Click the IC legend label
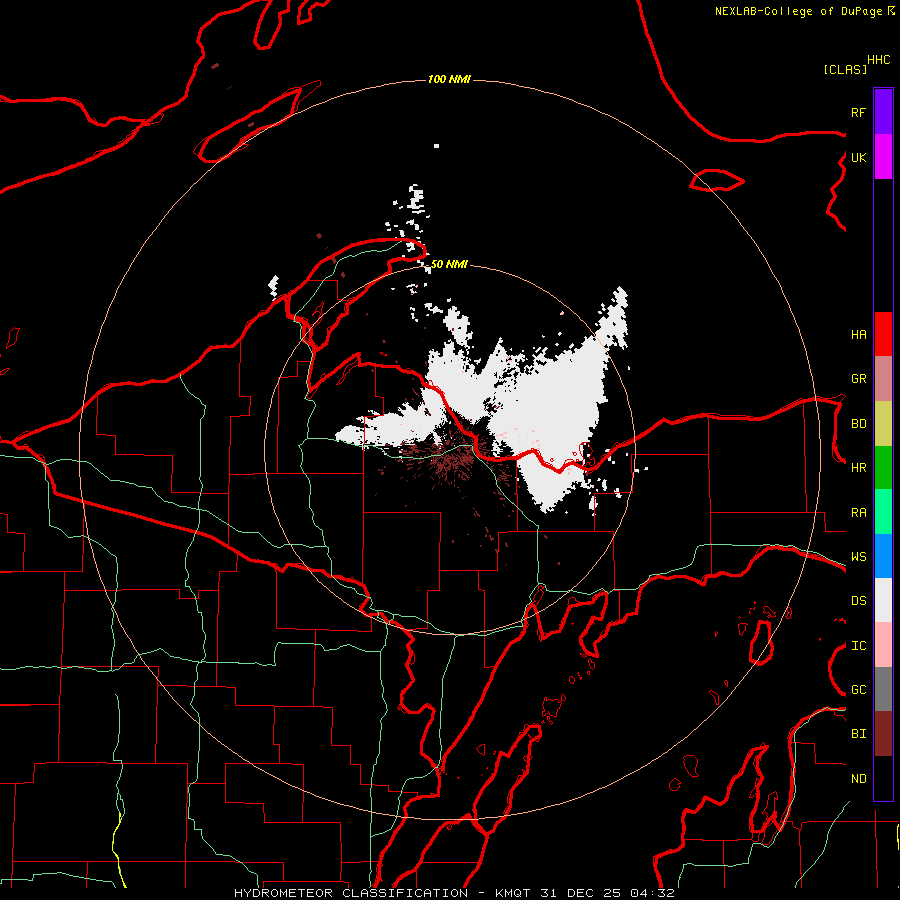 click(858, 646)
